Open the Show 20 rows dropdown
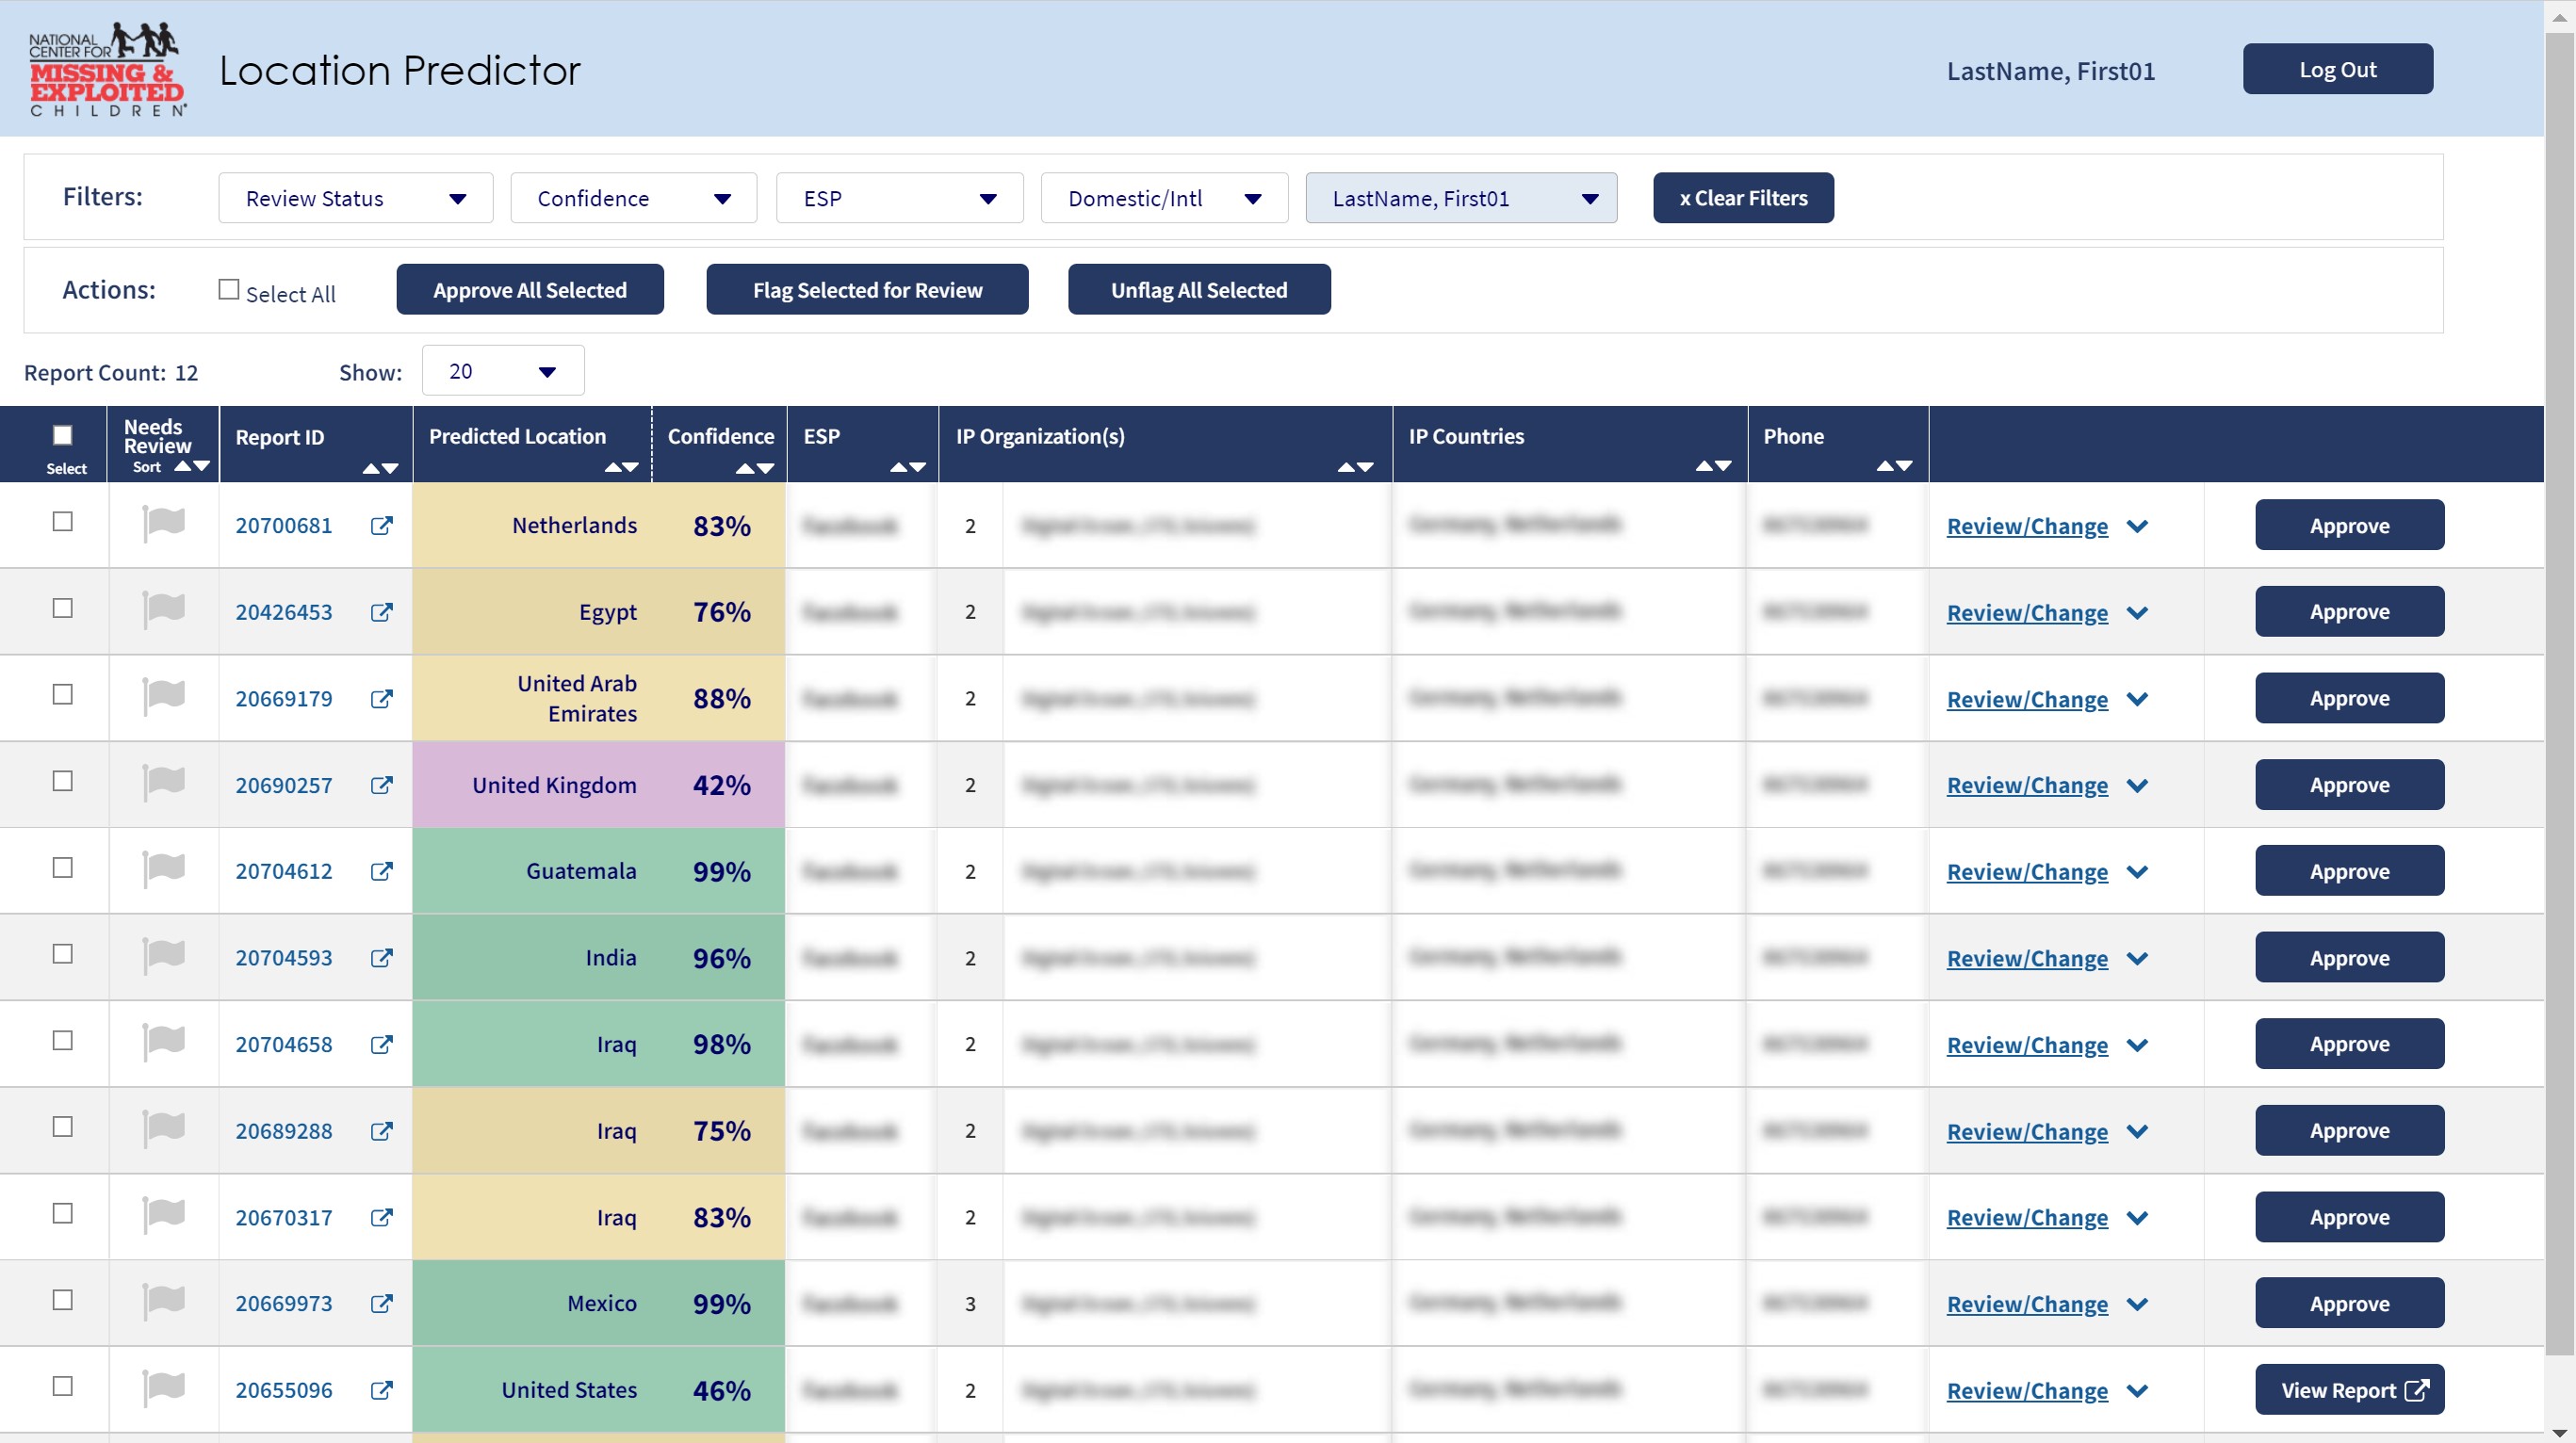 503,371
